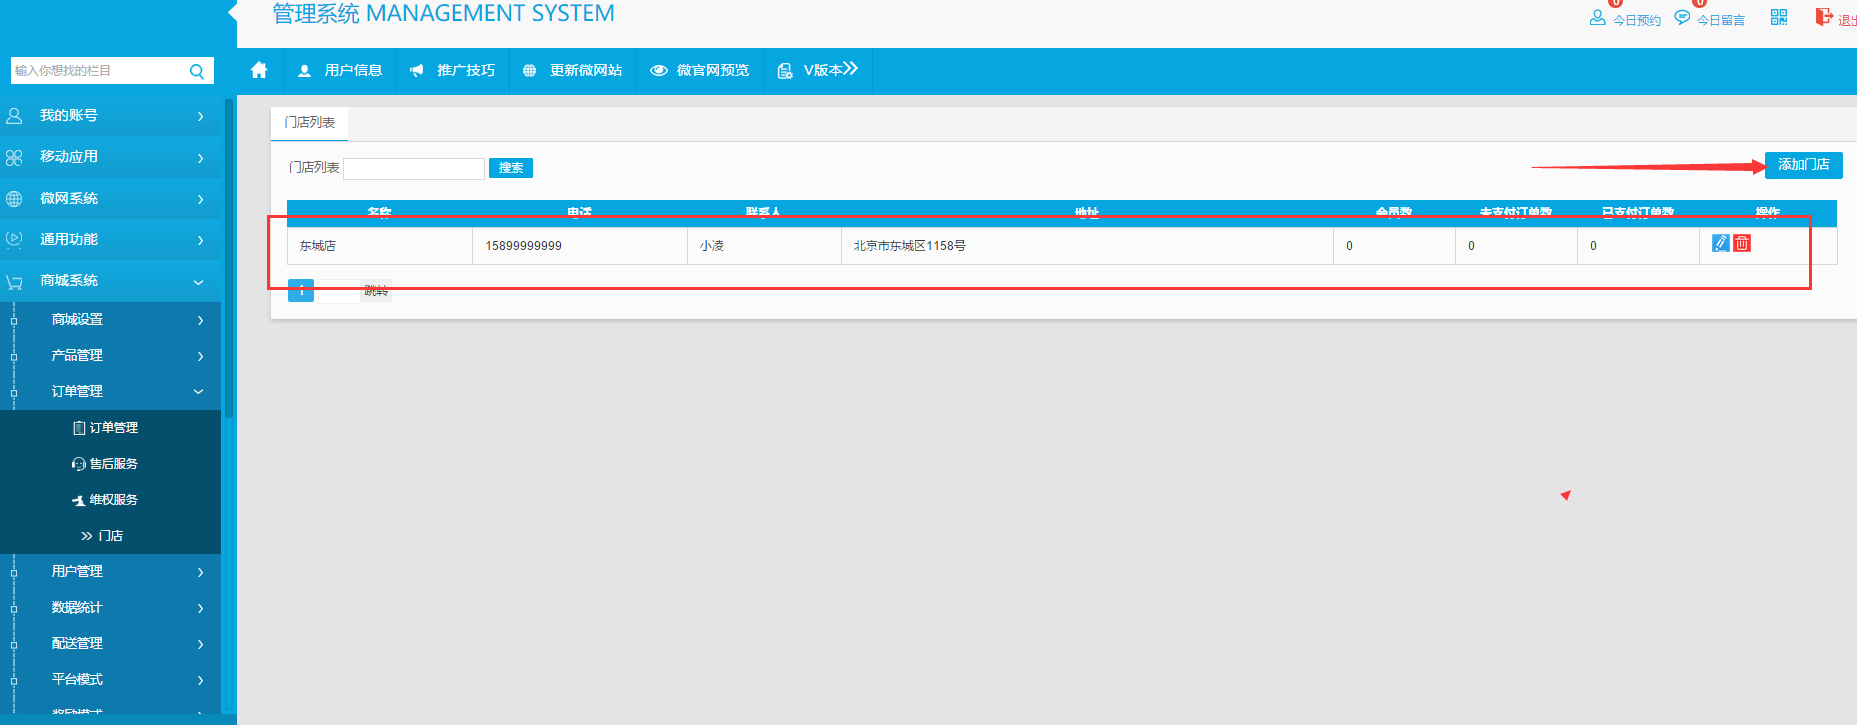Image resolution: width=1857 pixels, height=725 pixels.
Task: Click the search magnifier icon in sidebar
Action: pyautogui.click(x=197, y=71)
